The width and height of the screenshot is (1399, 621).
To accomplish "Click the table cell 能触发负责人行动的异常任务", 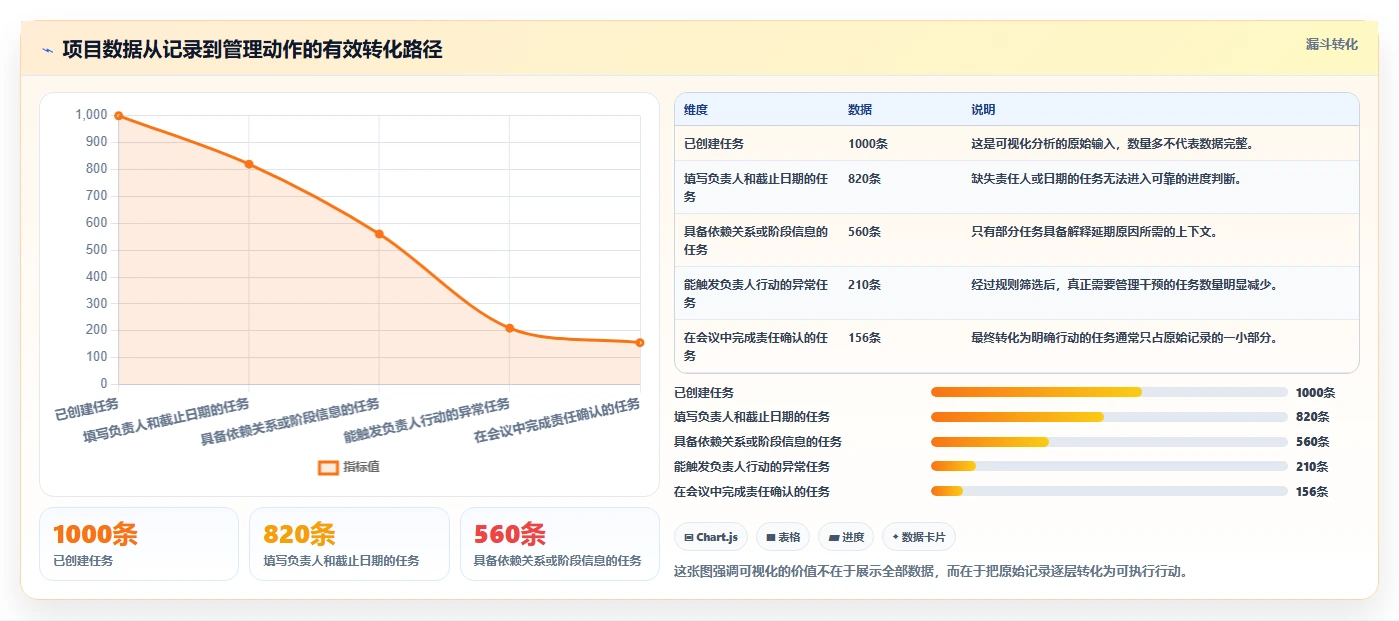I will click(756, 293).
